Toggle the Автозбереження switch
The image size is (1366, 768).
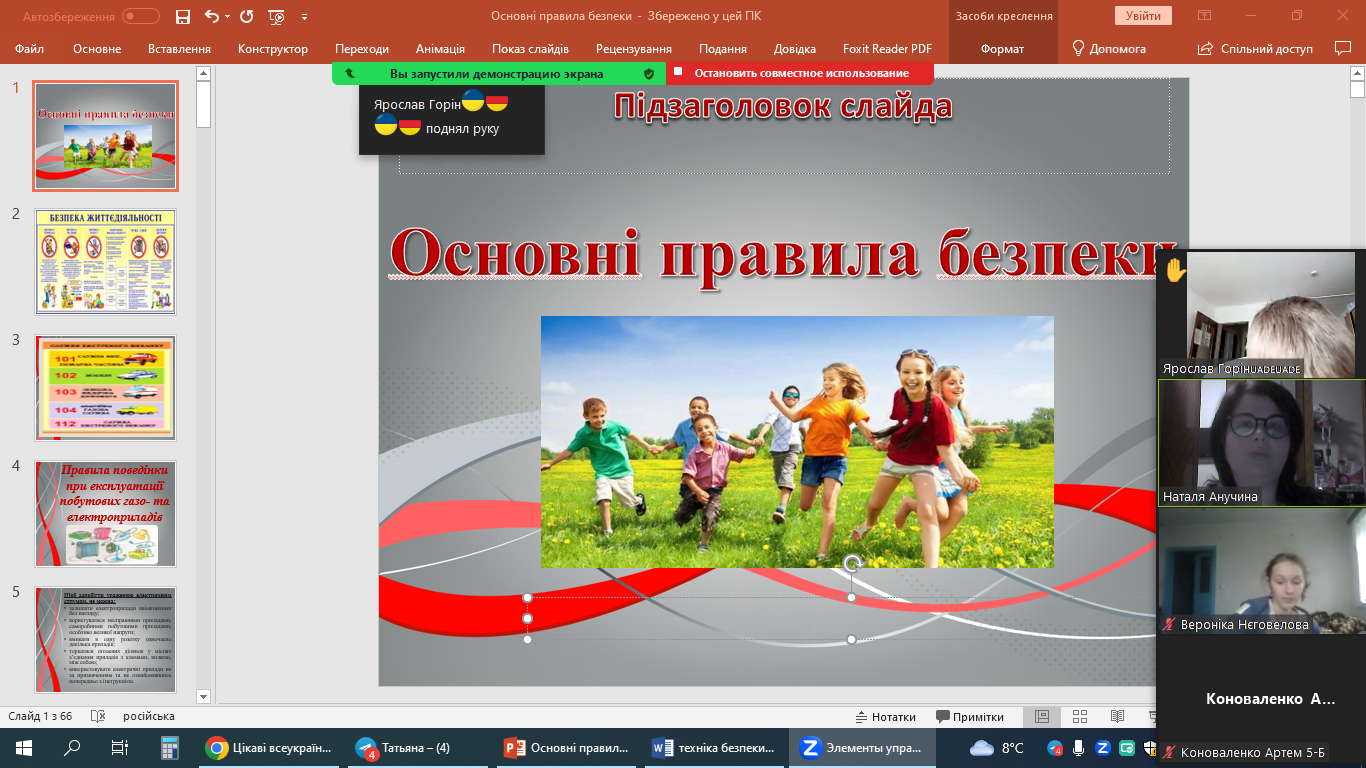coord(141,16)
